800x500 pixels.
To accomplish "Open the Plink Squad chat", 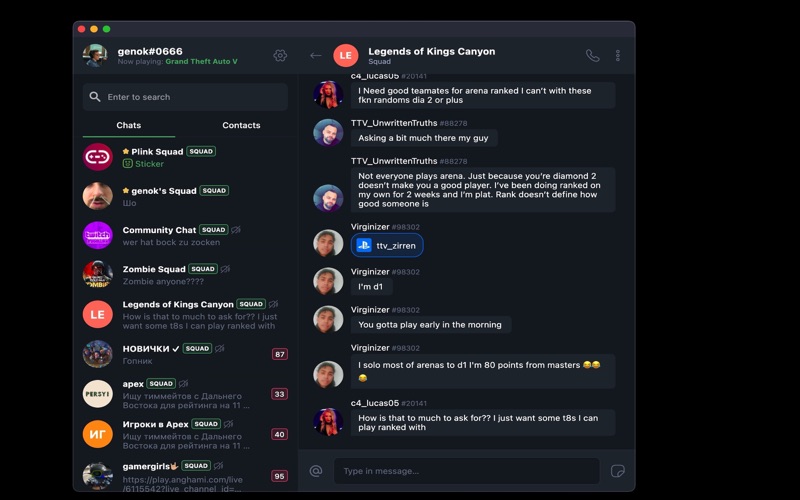I will tap(185, 157).
